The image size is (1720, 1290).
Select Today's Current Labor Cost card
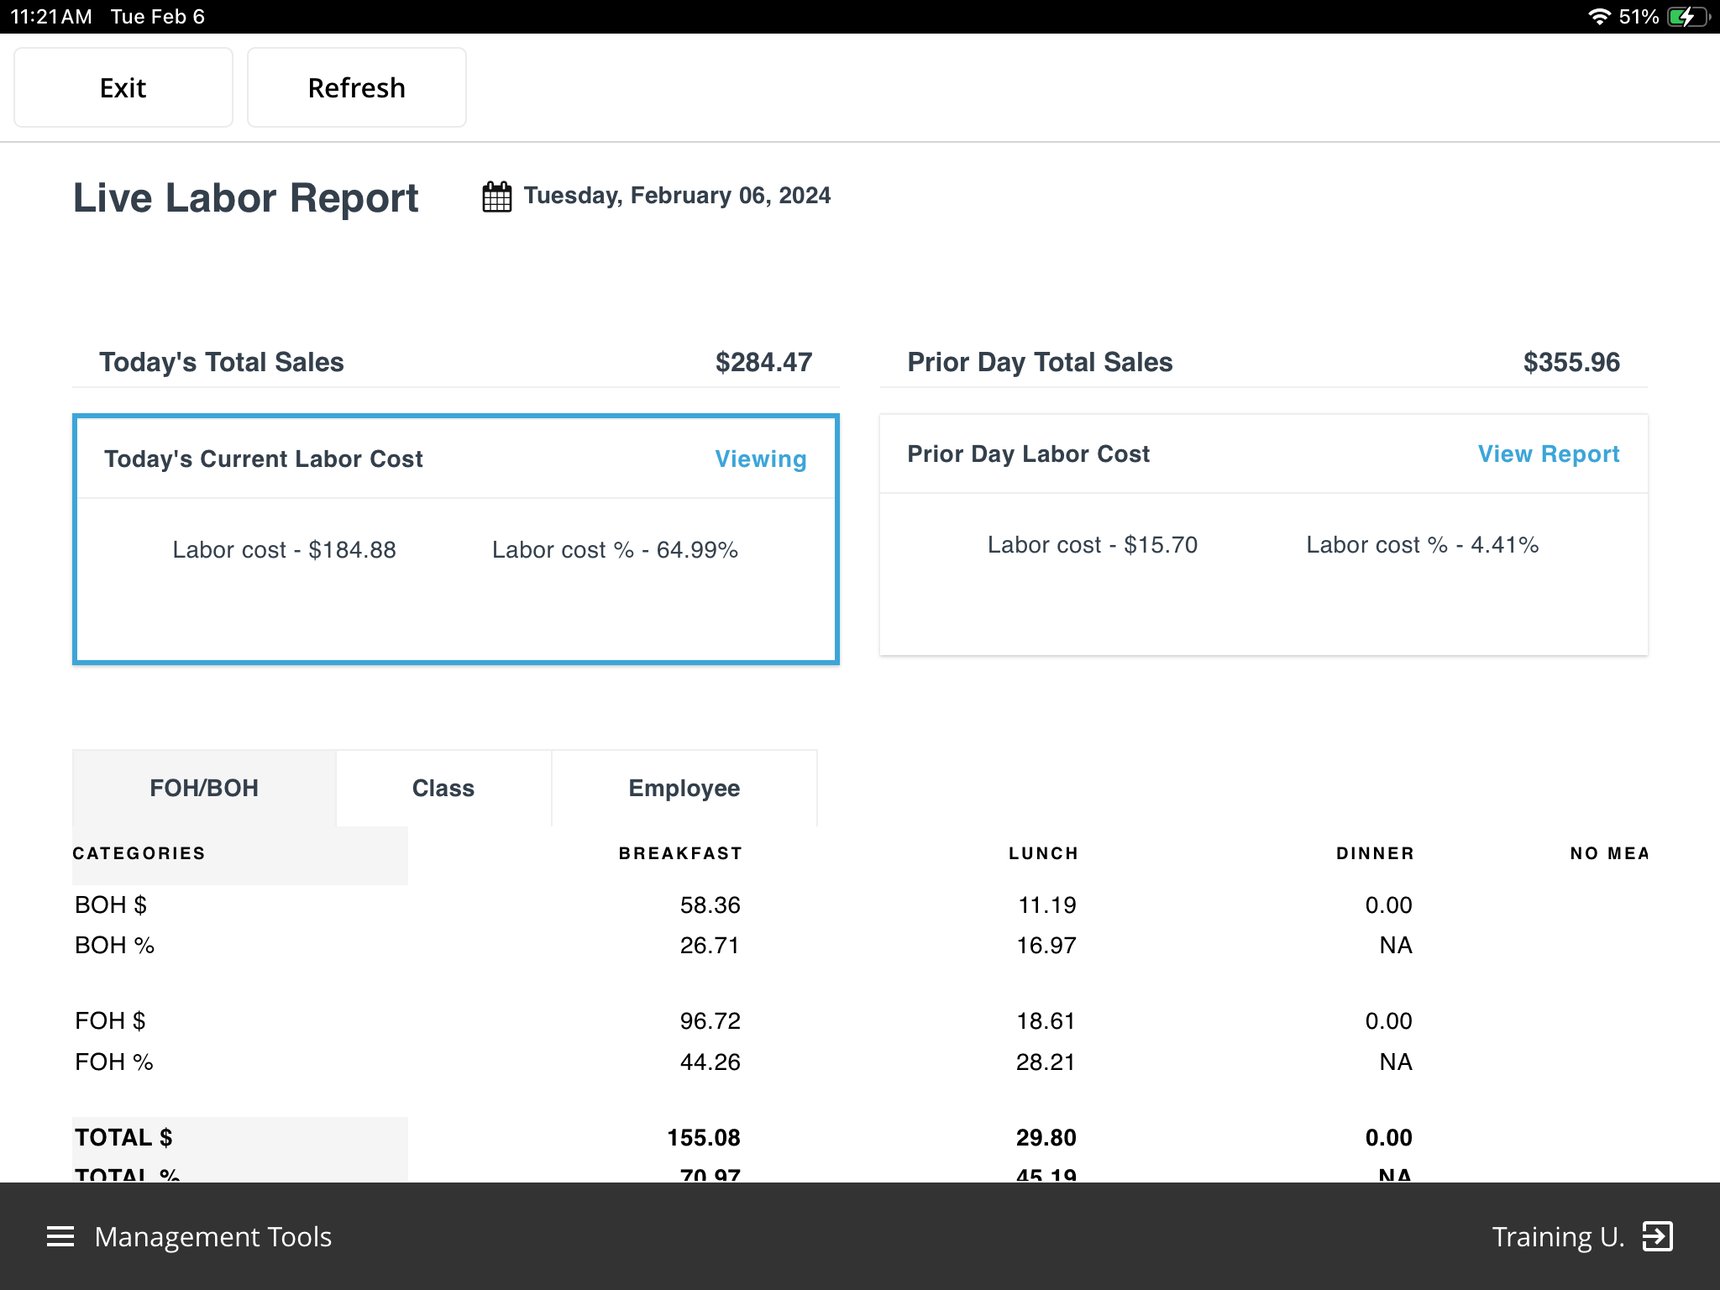455,537
